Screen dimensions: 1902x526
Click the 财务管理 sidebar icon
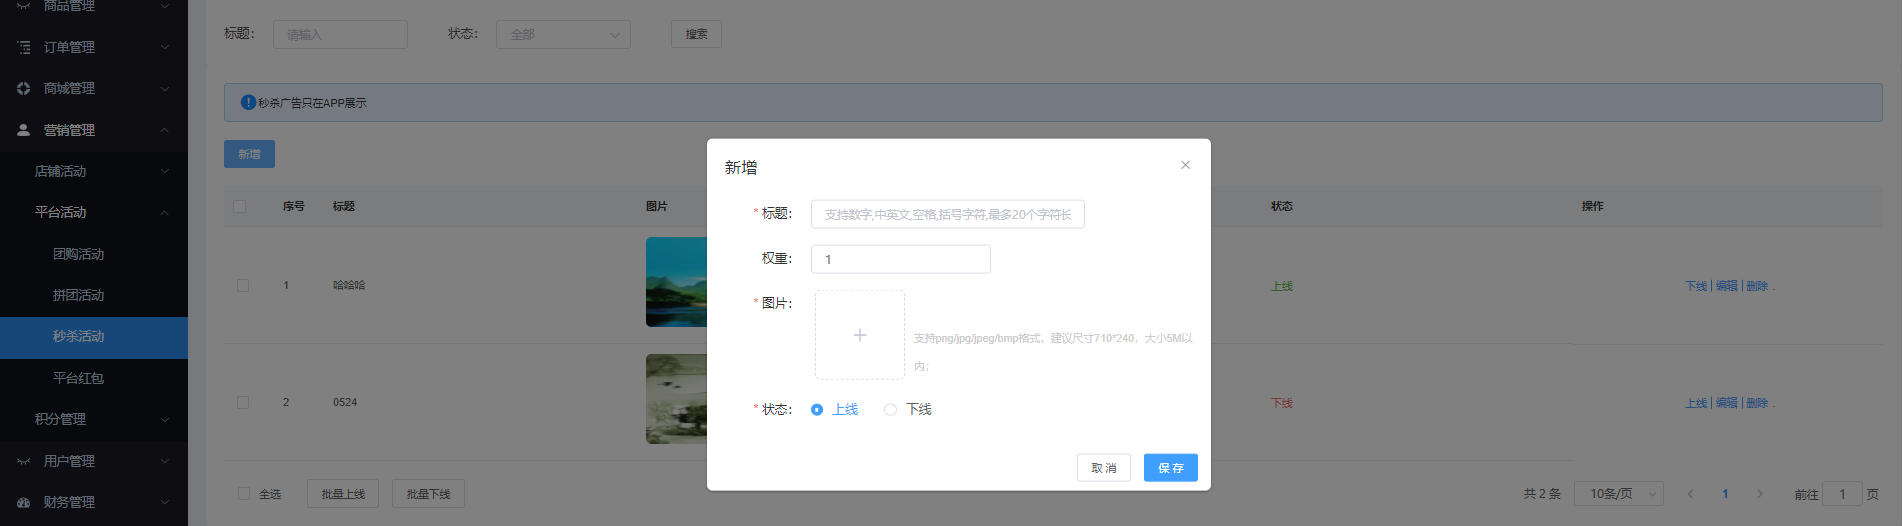pos(24,502)
